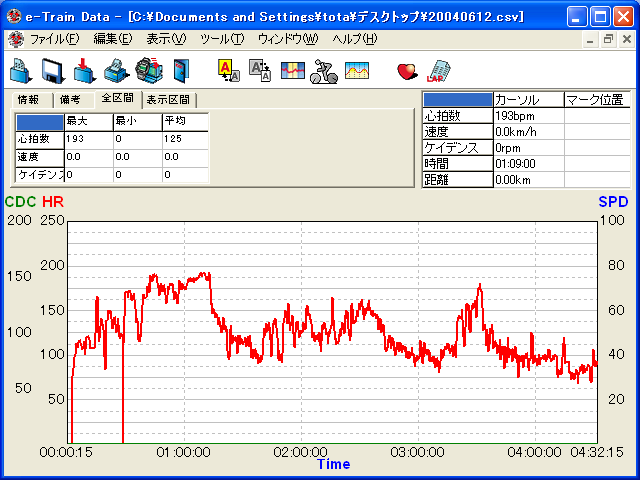Click the cyclist icon in toolbar
This screenshot has width=640, height=480.
click(323, 70)
